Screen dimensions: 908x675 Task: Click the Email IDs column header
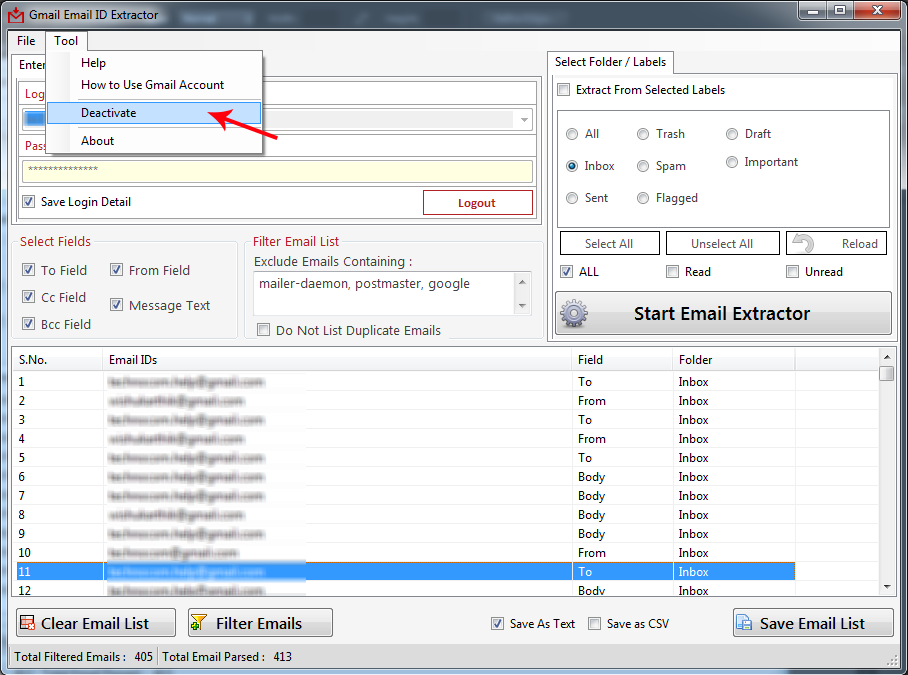(337, 360)
